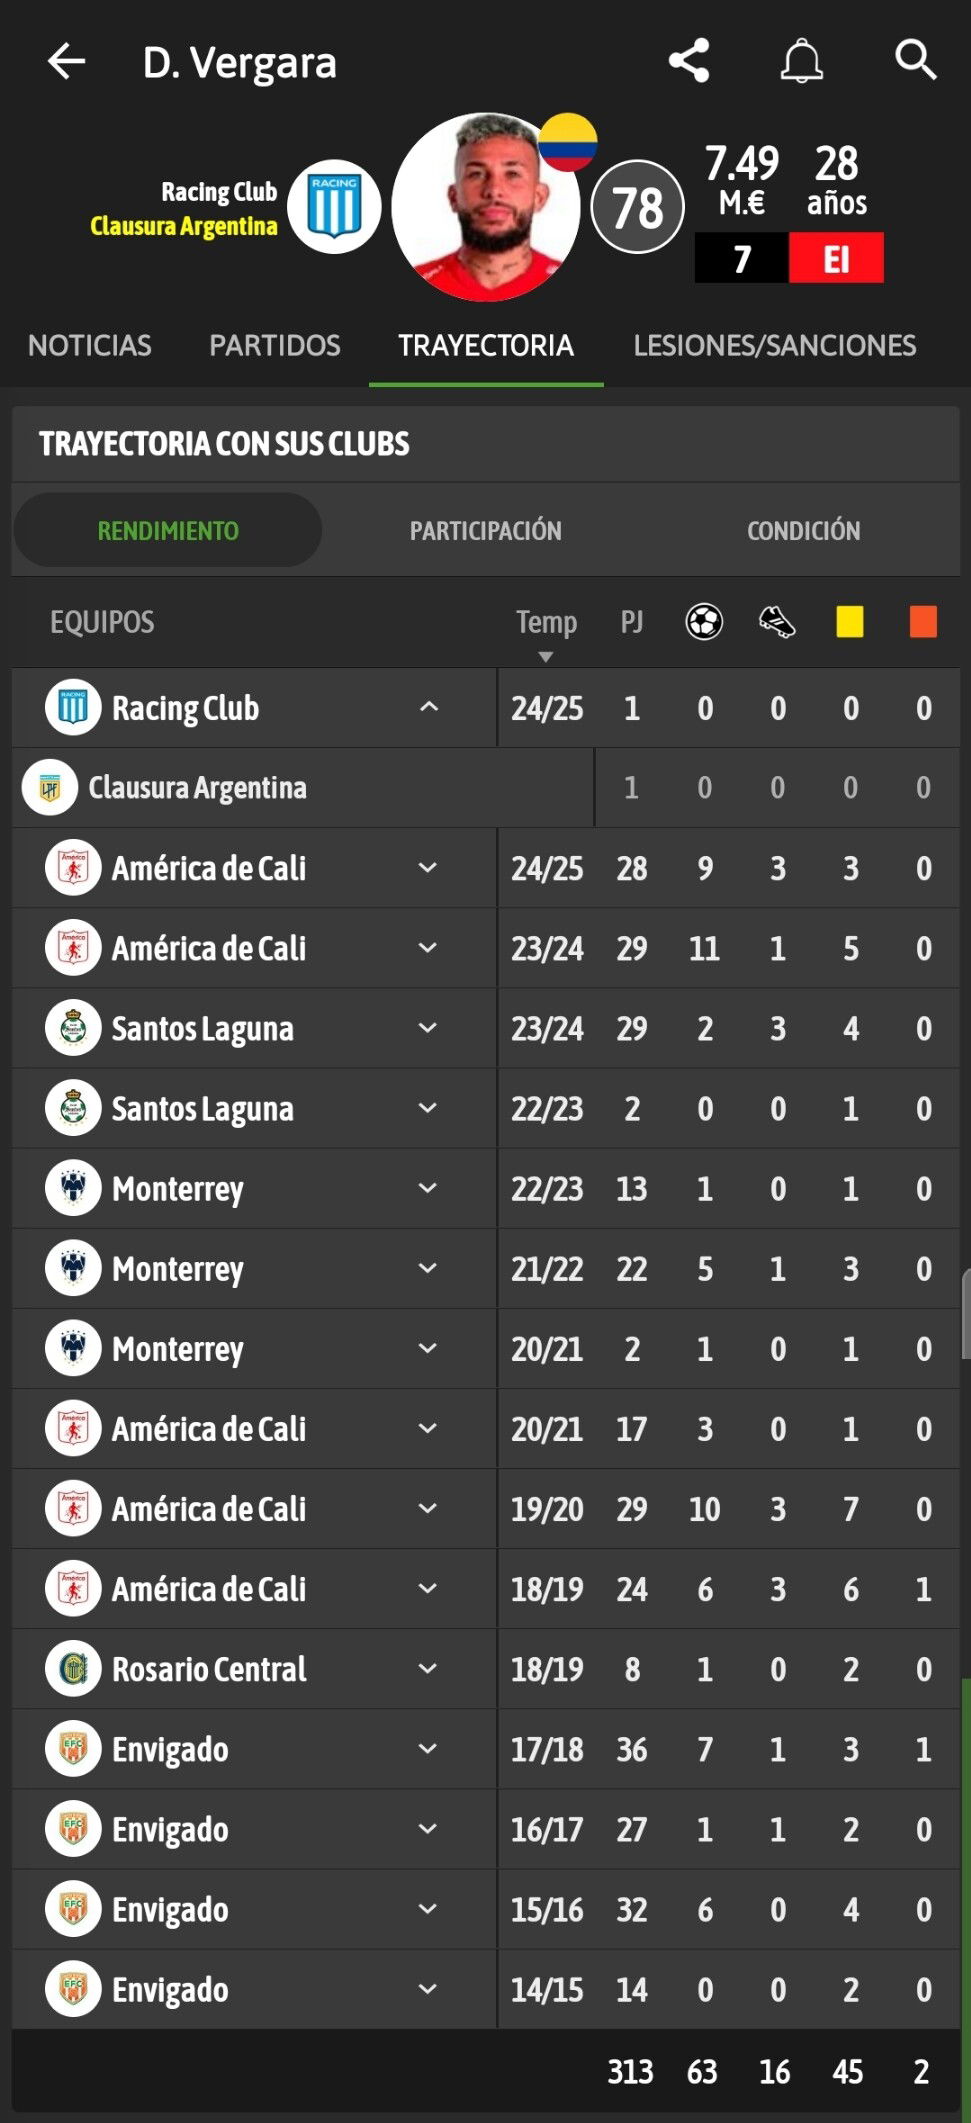Collapse the Racing Club 24/25 row
This screenshot has height=2123, width=971.
coord(428,707)
